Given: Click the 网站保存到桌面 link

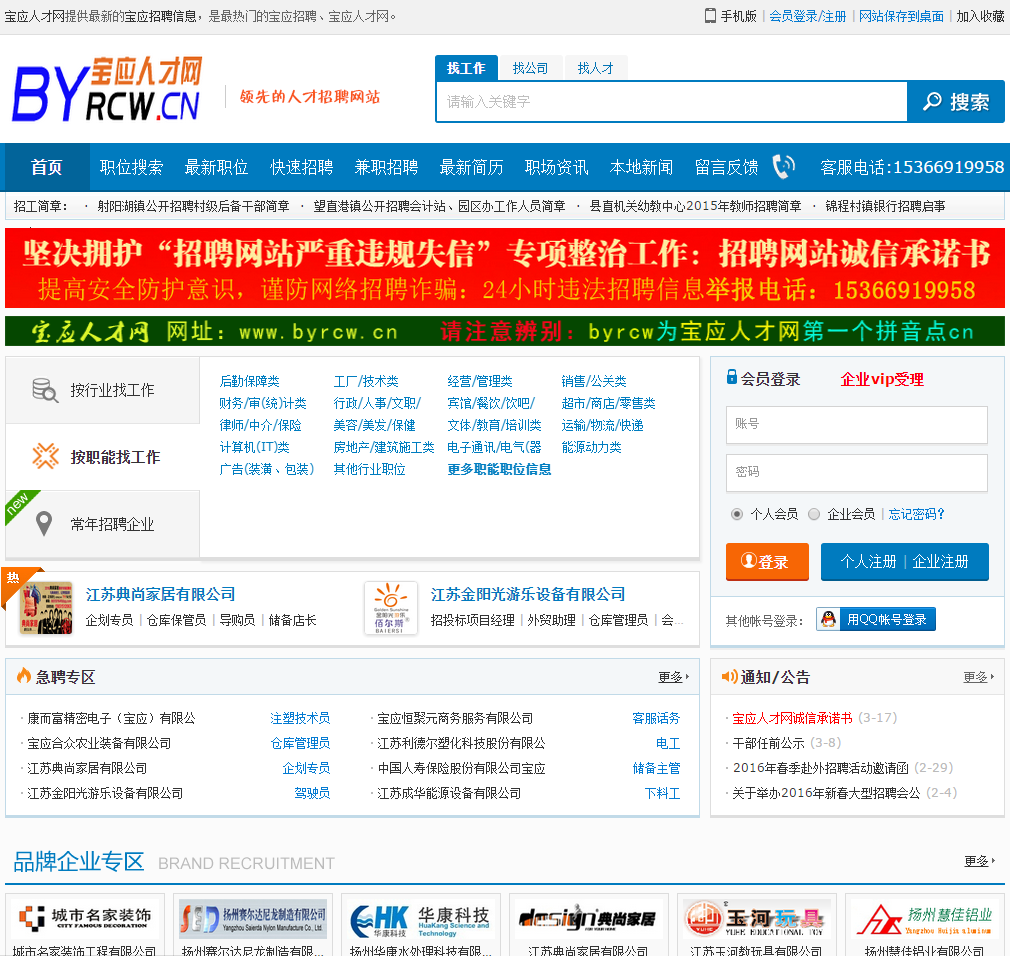Looking at the screenshot, I should [901, 16].
